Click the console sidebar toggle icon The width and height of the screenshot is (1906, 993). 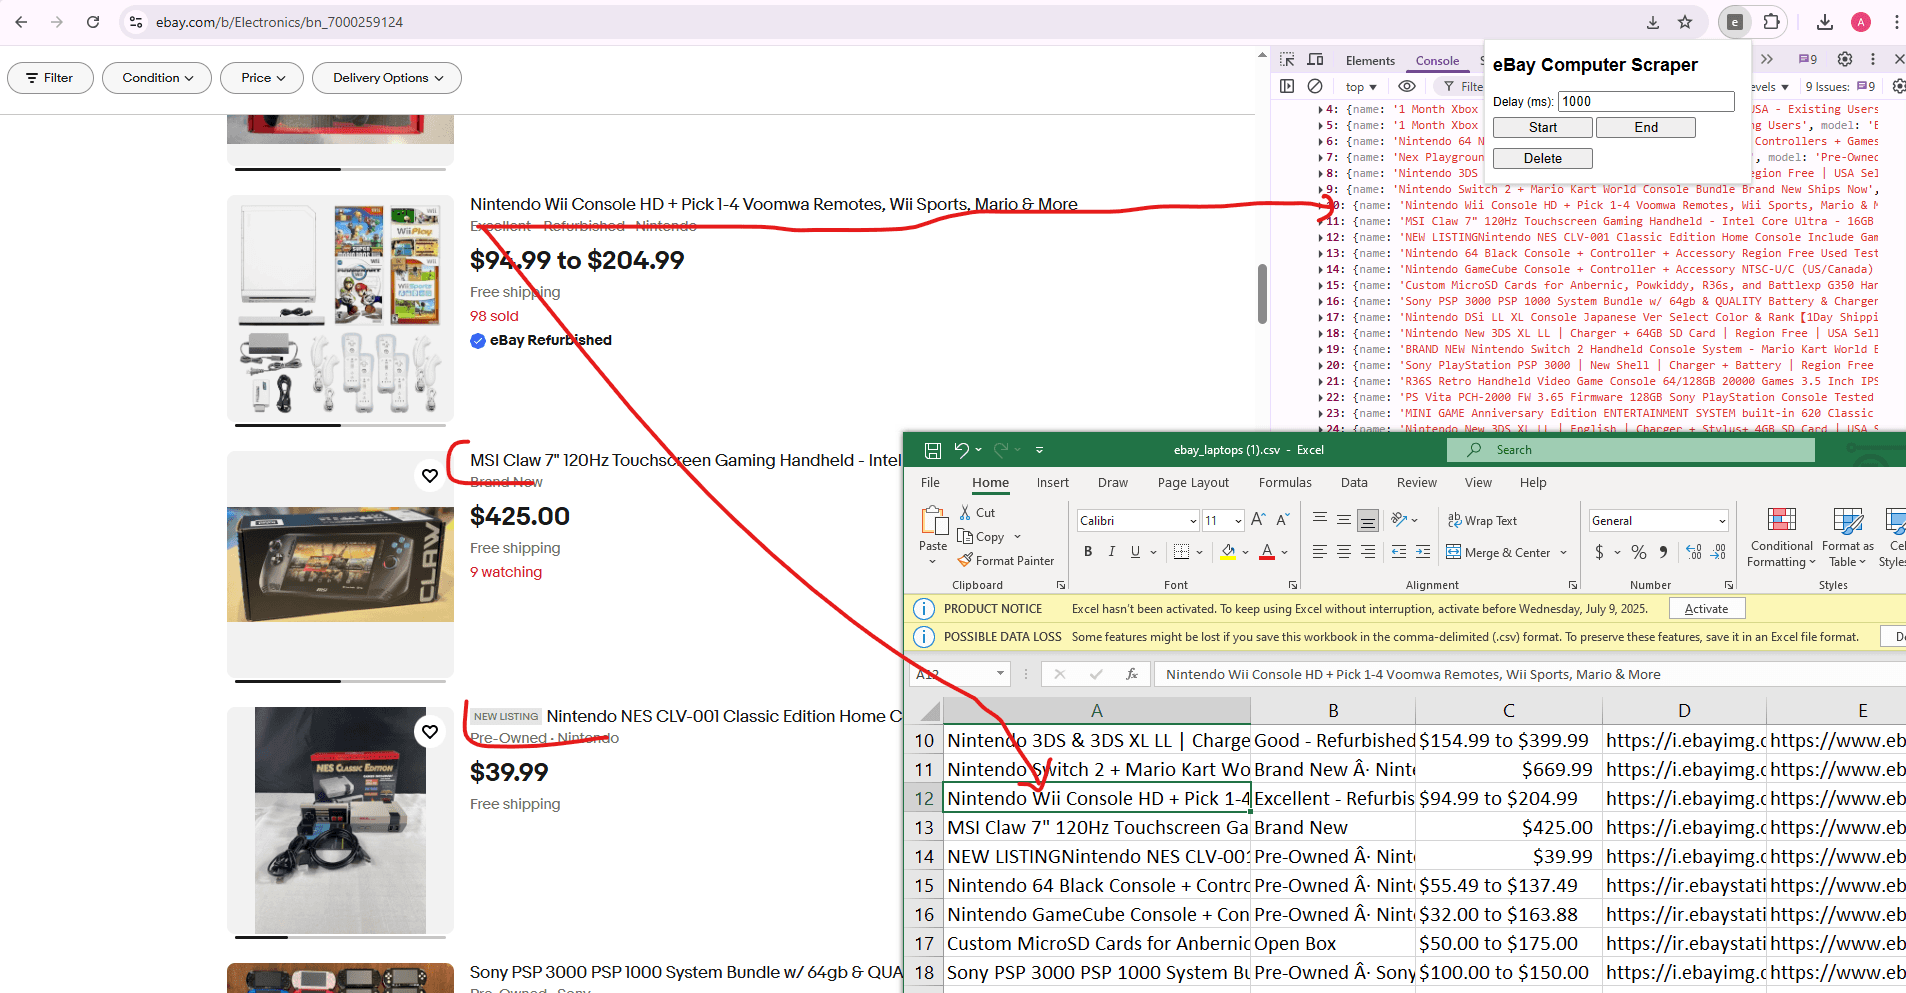coord(1287,87)
